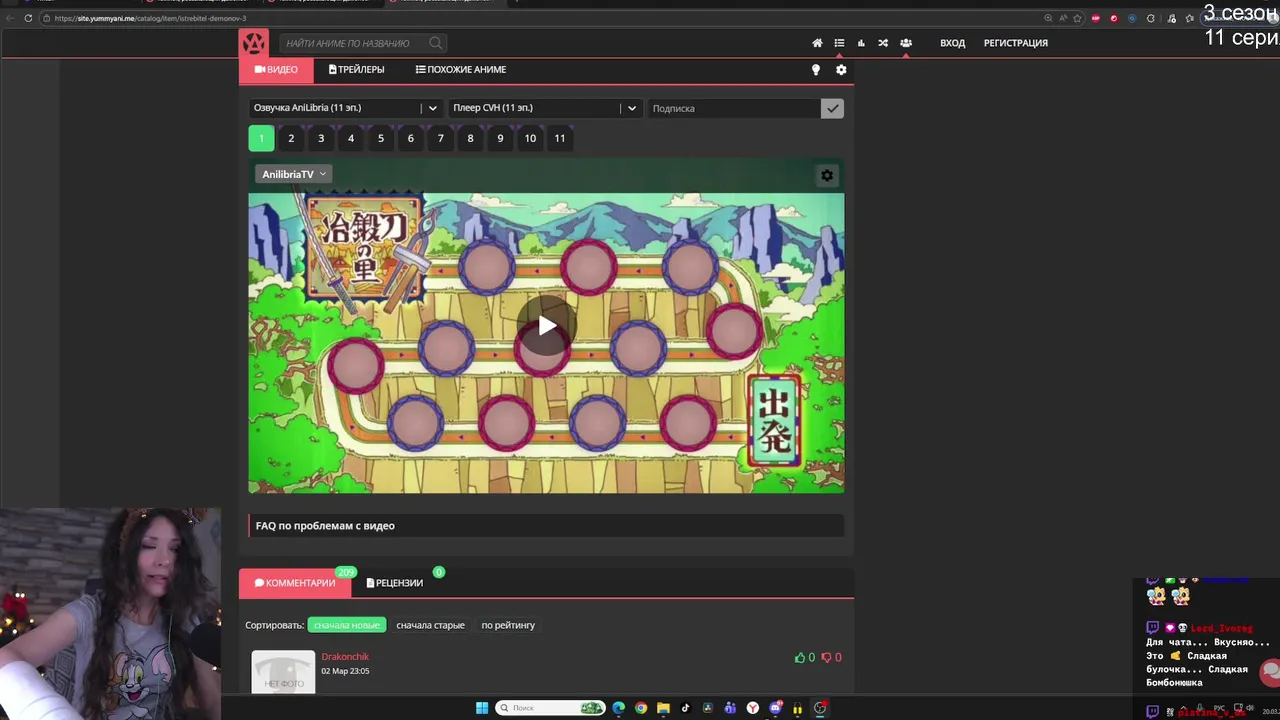Viewport: 1280px width, 720px height.
Task: Reload the browser page
Action: [28, 18]
